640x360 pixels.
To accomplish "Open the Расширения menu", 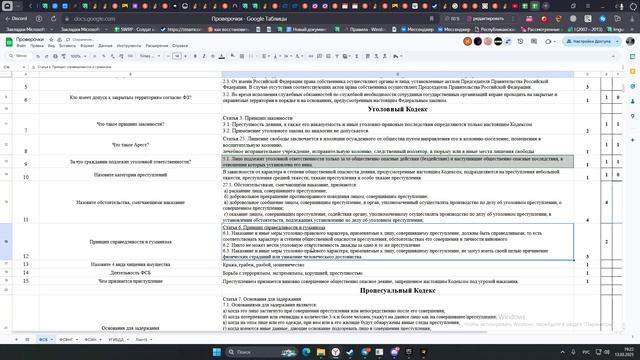I will pyautogui.click(x=157, y=46).
